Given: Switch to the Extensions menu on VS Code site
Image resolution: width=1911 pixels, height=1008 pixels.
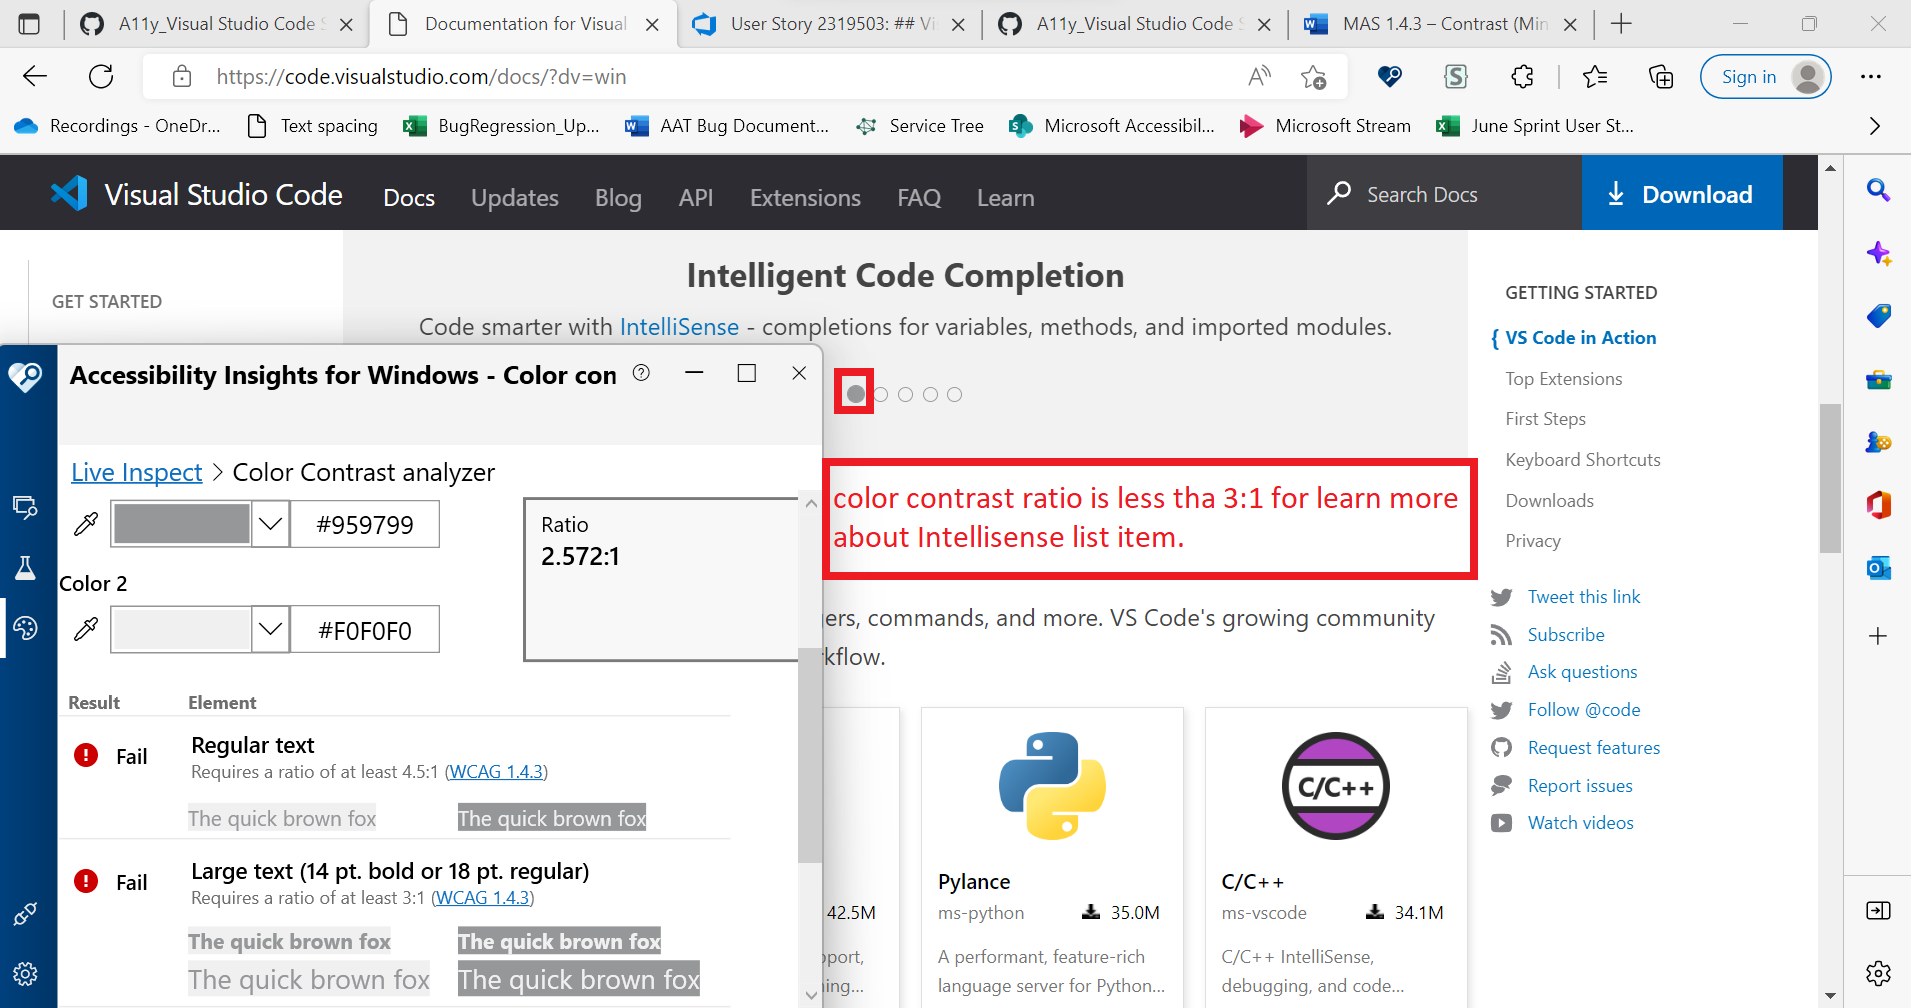Looking at the screenshot, I should coord(805,197).
